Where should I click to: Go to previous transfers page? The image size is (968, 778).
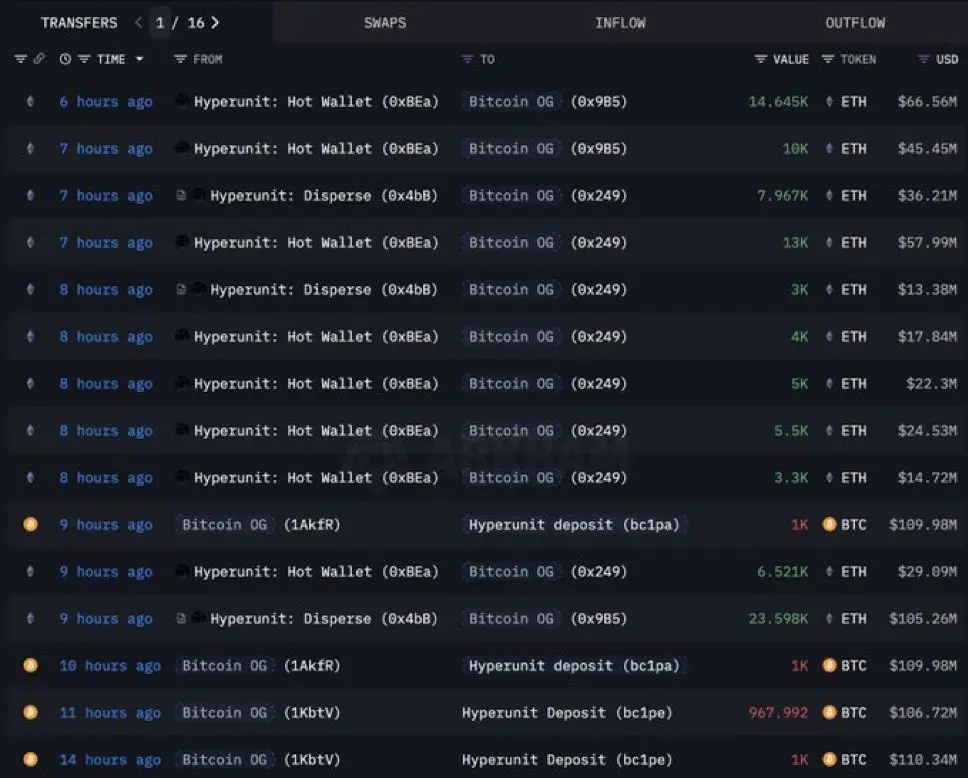138,23
